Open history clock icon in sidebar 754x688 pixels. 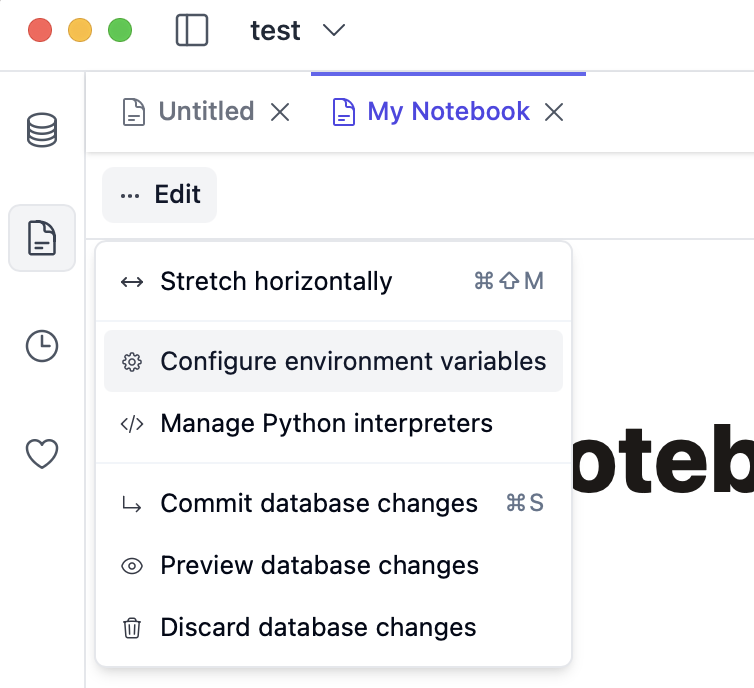pos(42,346)
